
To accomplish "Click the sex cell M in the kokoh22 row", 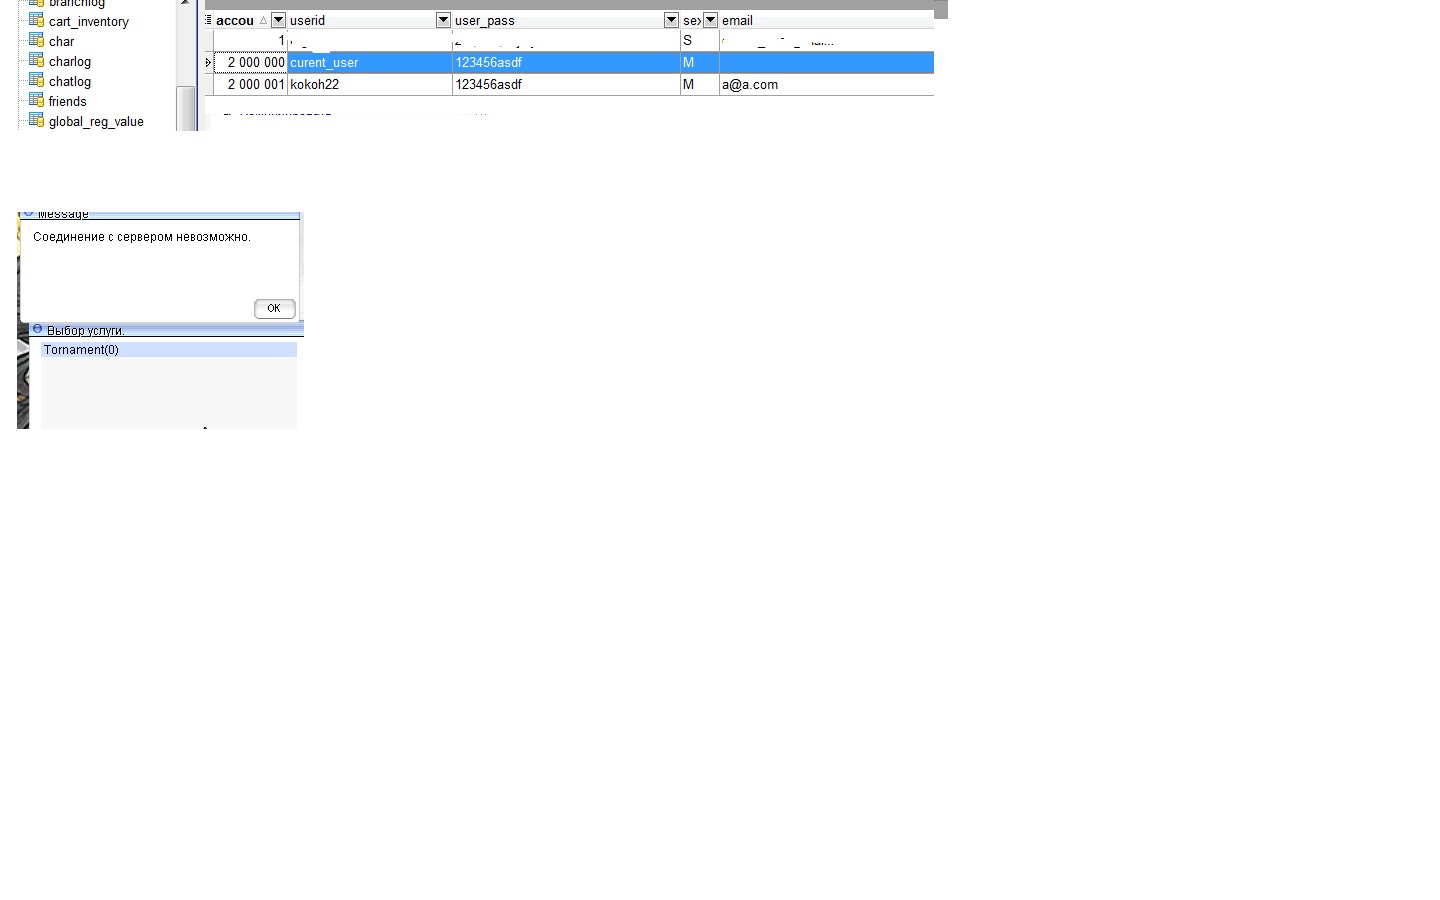I will 700,84.
